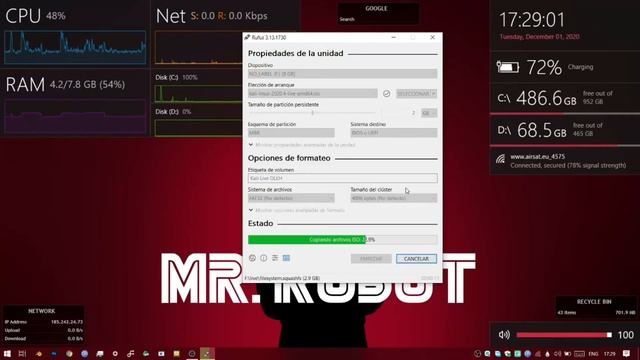Open the Dispositivo device dropdown

tap(342, 74)
